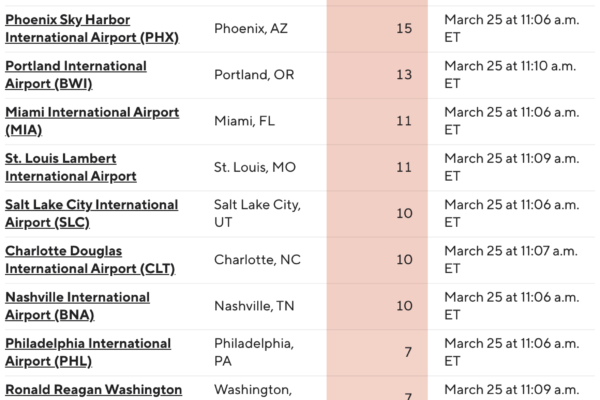Screen dimensions: 600x400
Task: Select the value 13 in Portland row
Action: [404, 74]
